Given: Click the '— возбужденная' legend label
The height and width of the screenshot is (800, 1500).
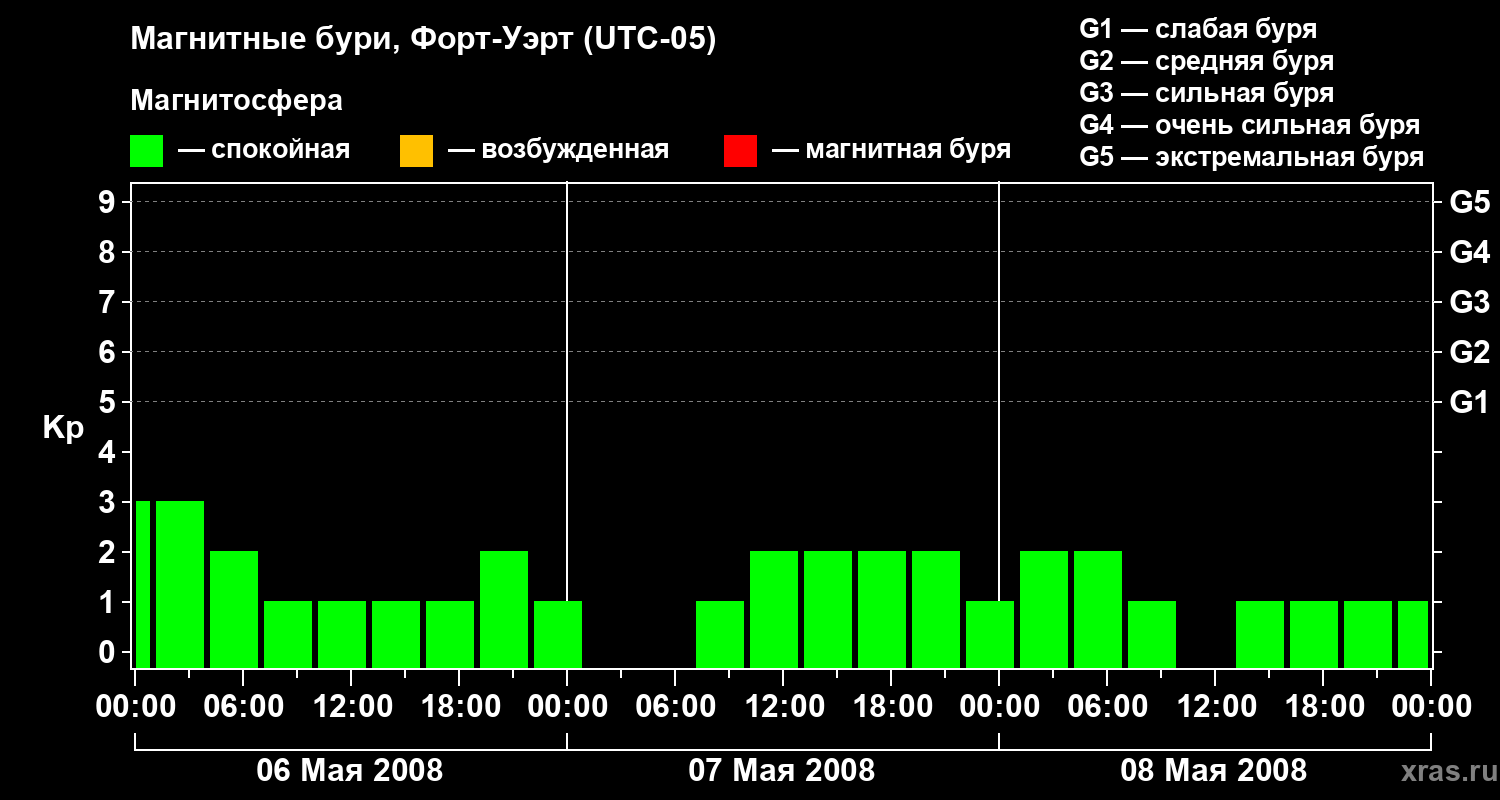Looking at the screenshot, I should 558,150.
